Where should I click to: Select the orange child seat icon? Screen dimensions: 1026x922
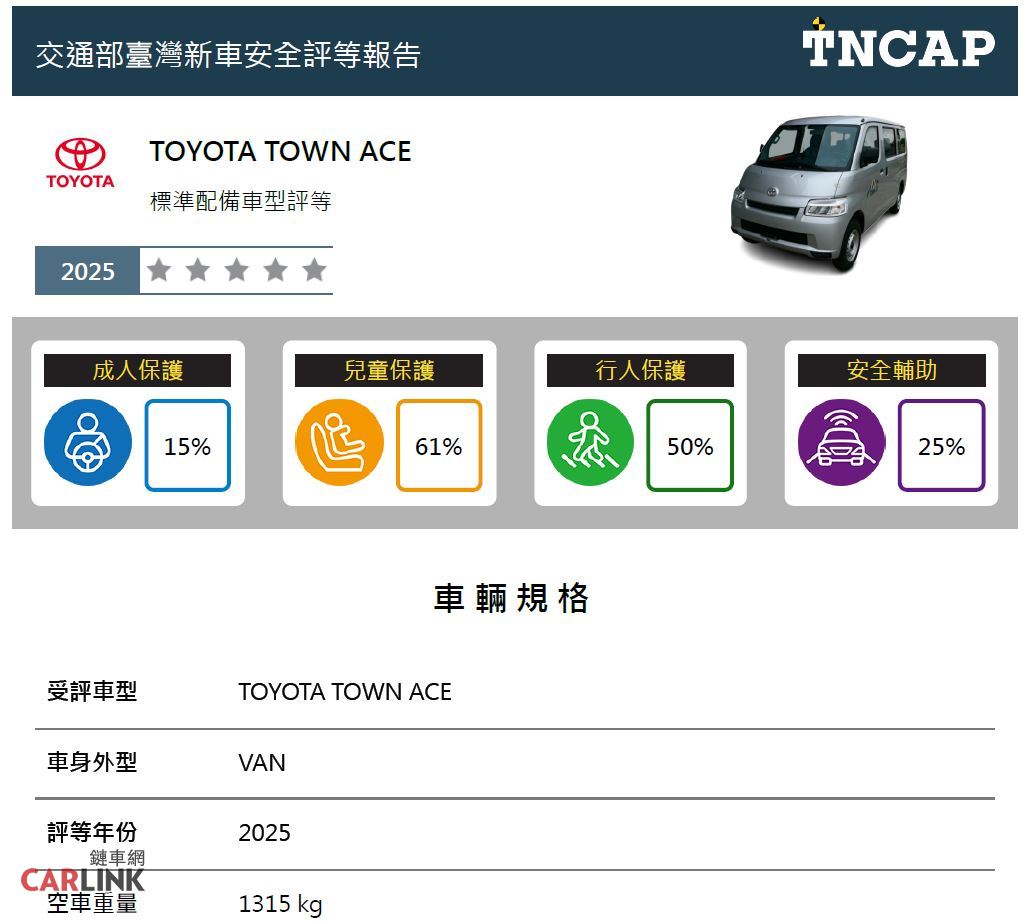[x=339, y=445]
